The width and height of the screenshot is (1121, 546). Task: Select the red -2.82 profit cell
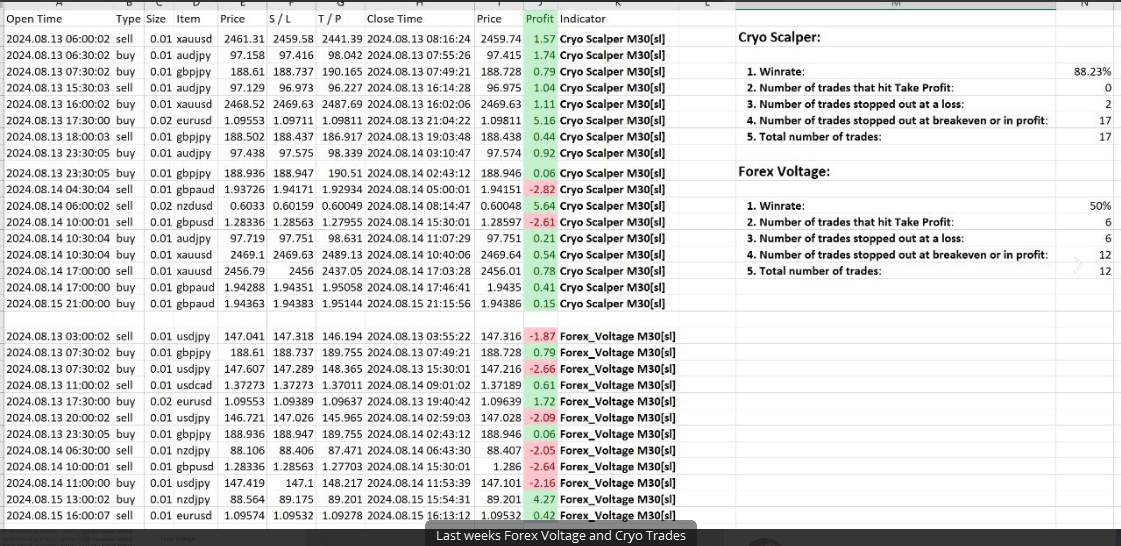[540, 189]
